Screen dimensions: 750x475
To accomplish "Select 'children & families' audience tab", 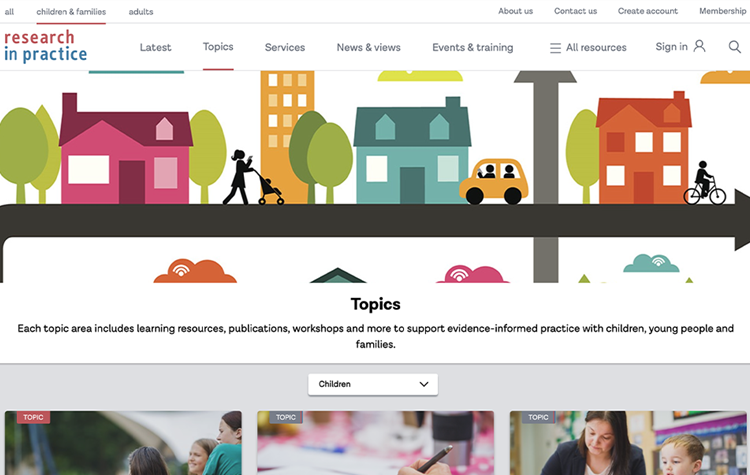I will 71,11.
